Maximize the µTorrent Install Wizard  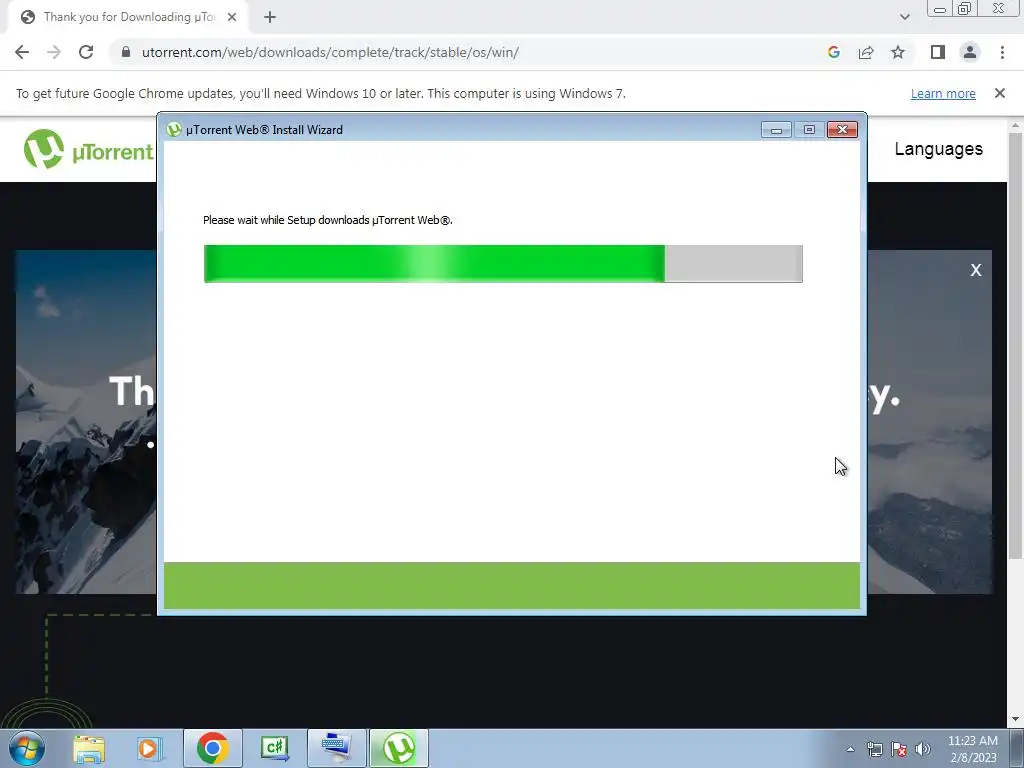(809, 130)
